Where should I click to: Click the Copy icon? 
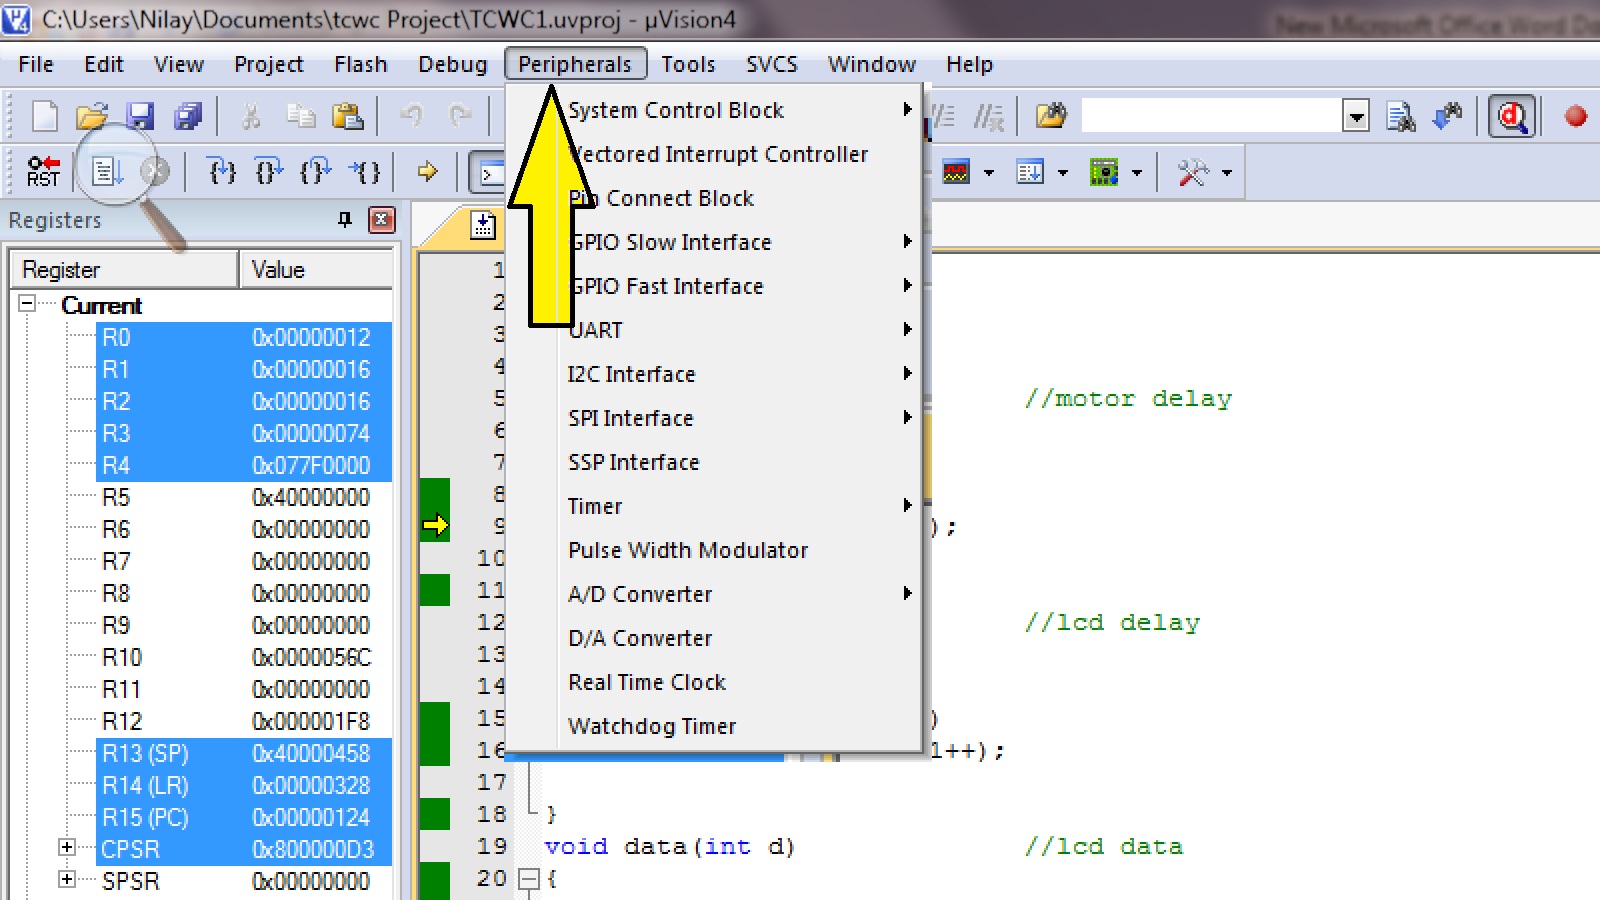coord(300,117)
